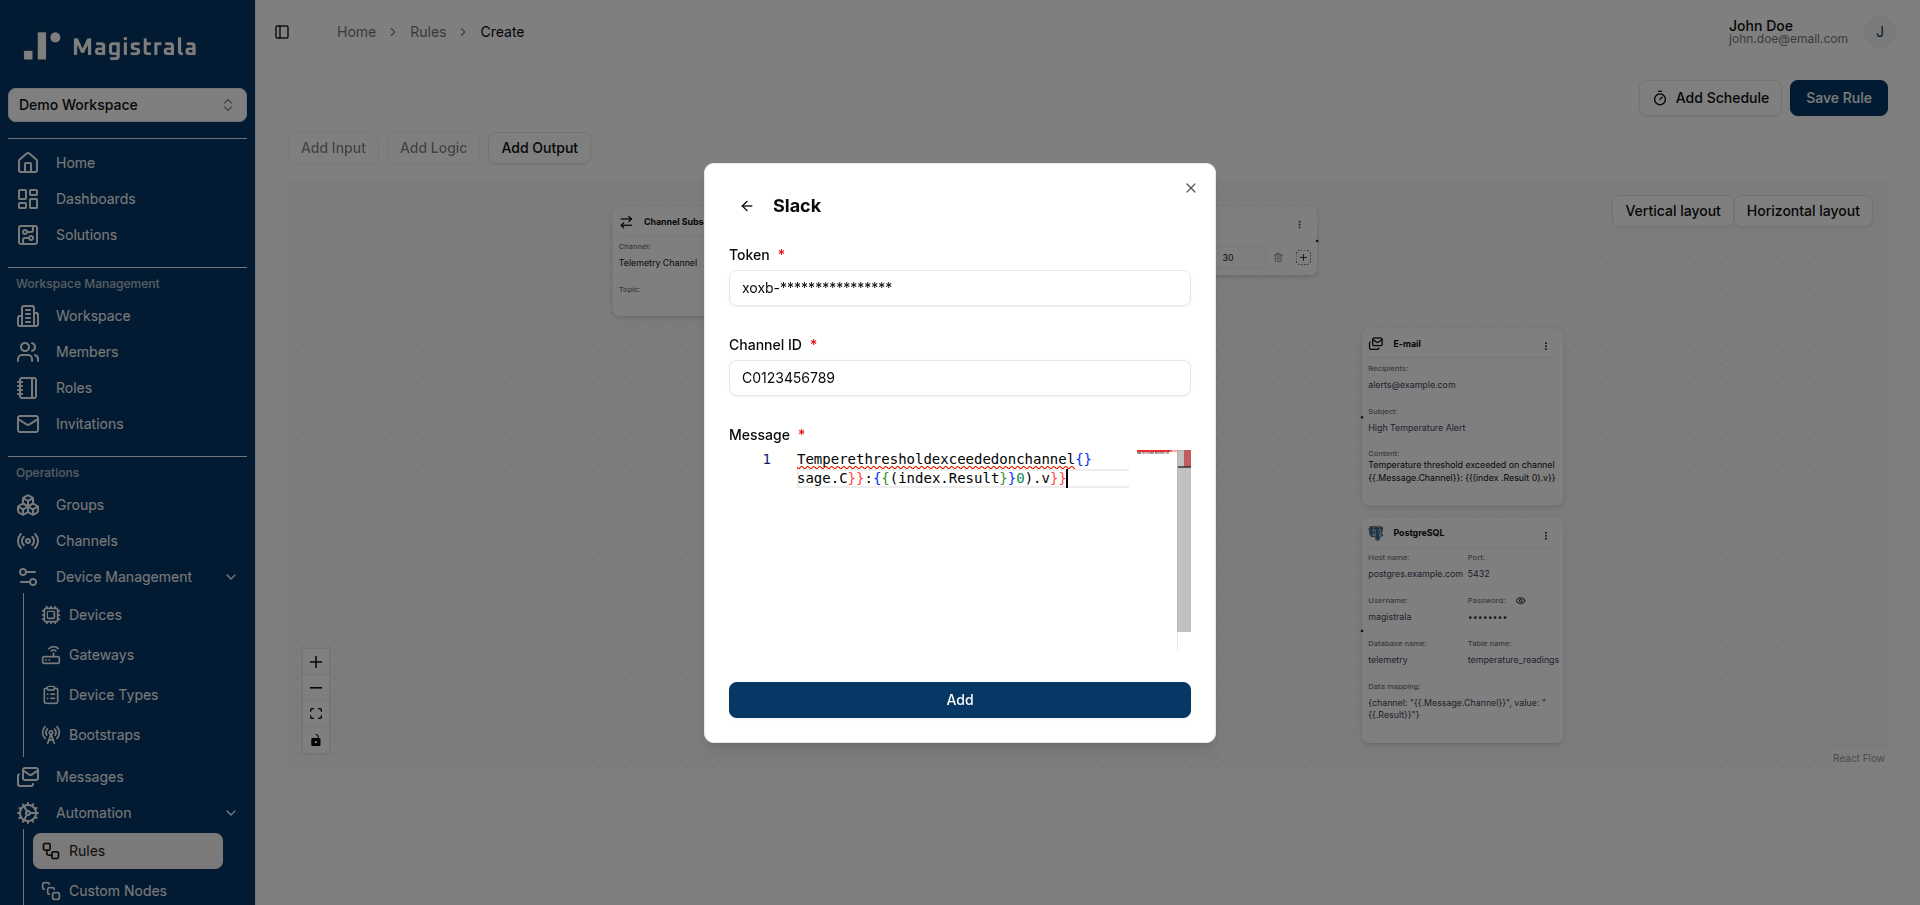Open the Demo Workspace selector

[127, 105]
